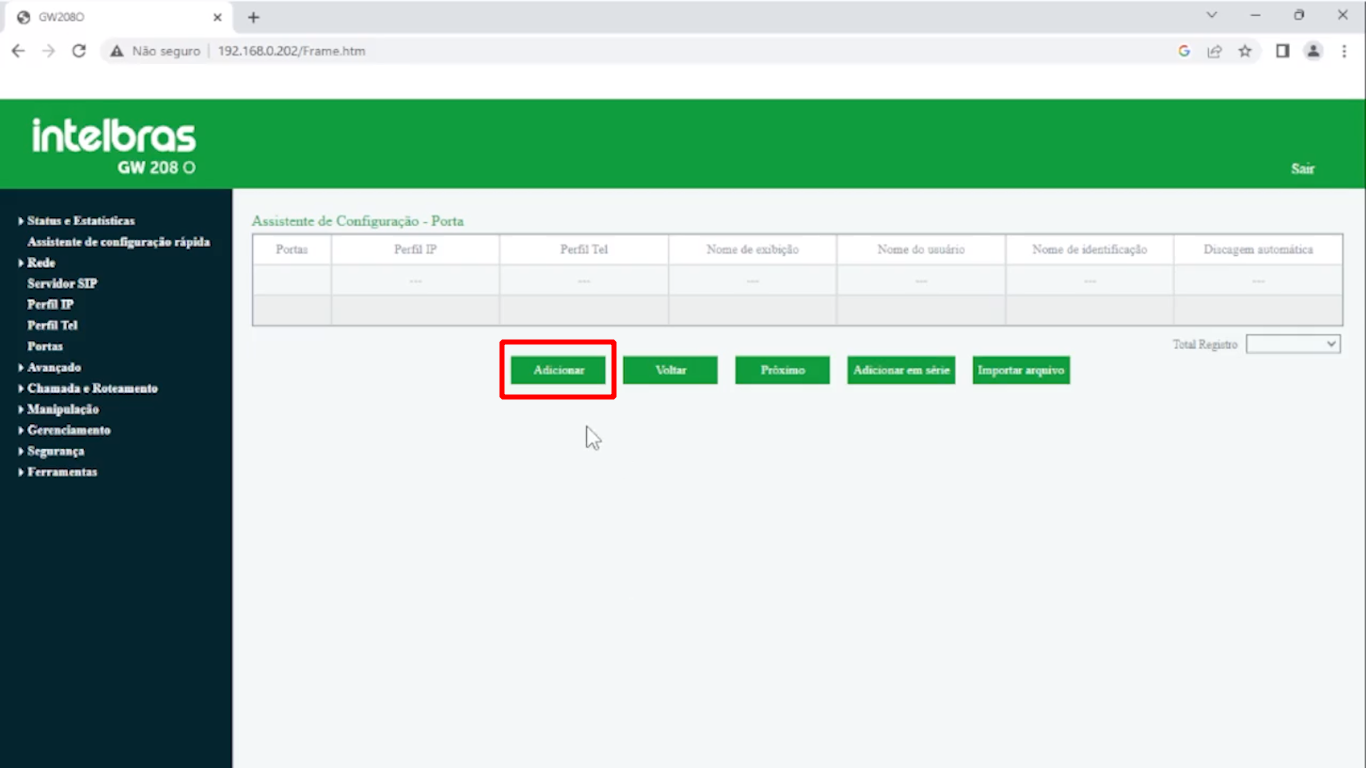Click Discagem automática column header

coord(1258,250)
